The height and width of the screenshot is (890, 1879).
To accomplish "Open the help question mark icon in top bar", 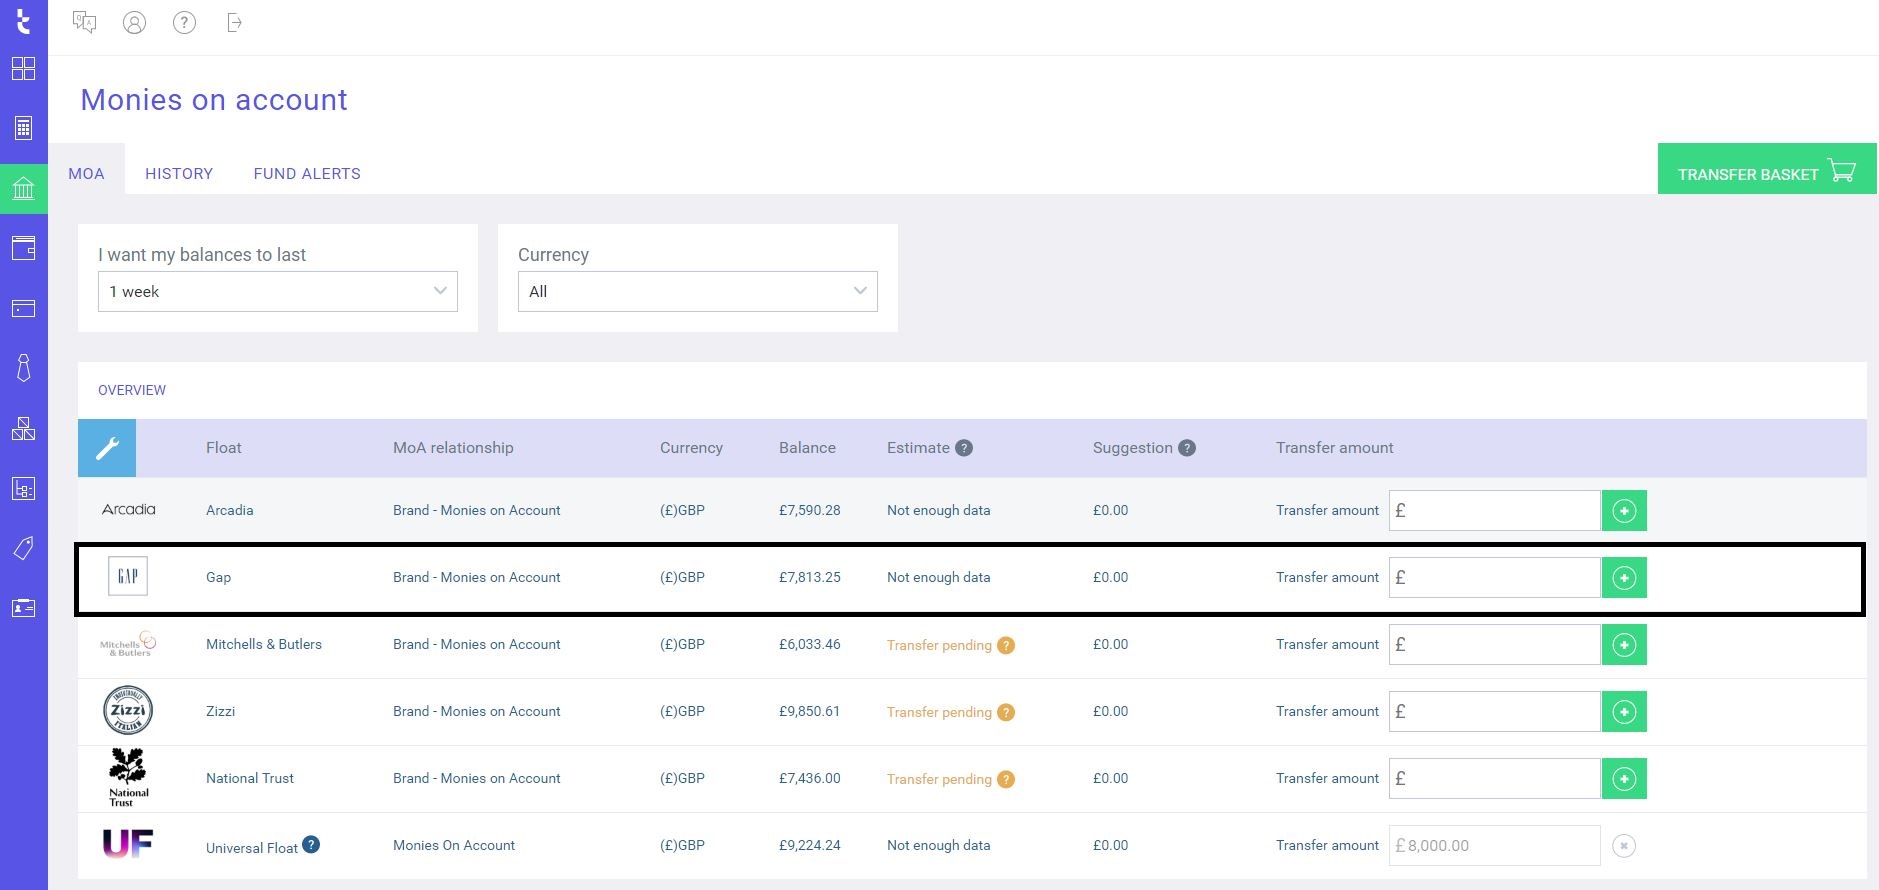I will pyautogui.click(x=184, y=23).
